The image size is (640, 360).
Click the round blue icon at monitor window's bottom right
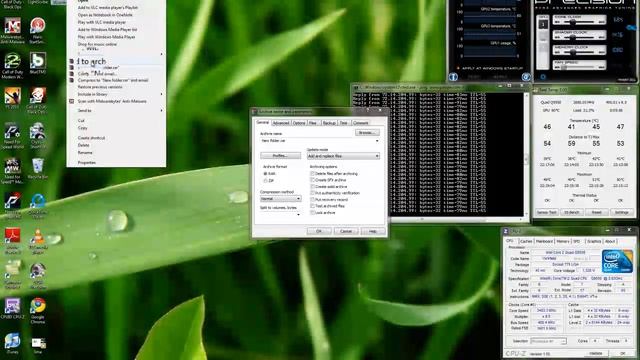point(526,77)
